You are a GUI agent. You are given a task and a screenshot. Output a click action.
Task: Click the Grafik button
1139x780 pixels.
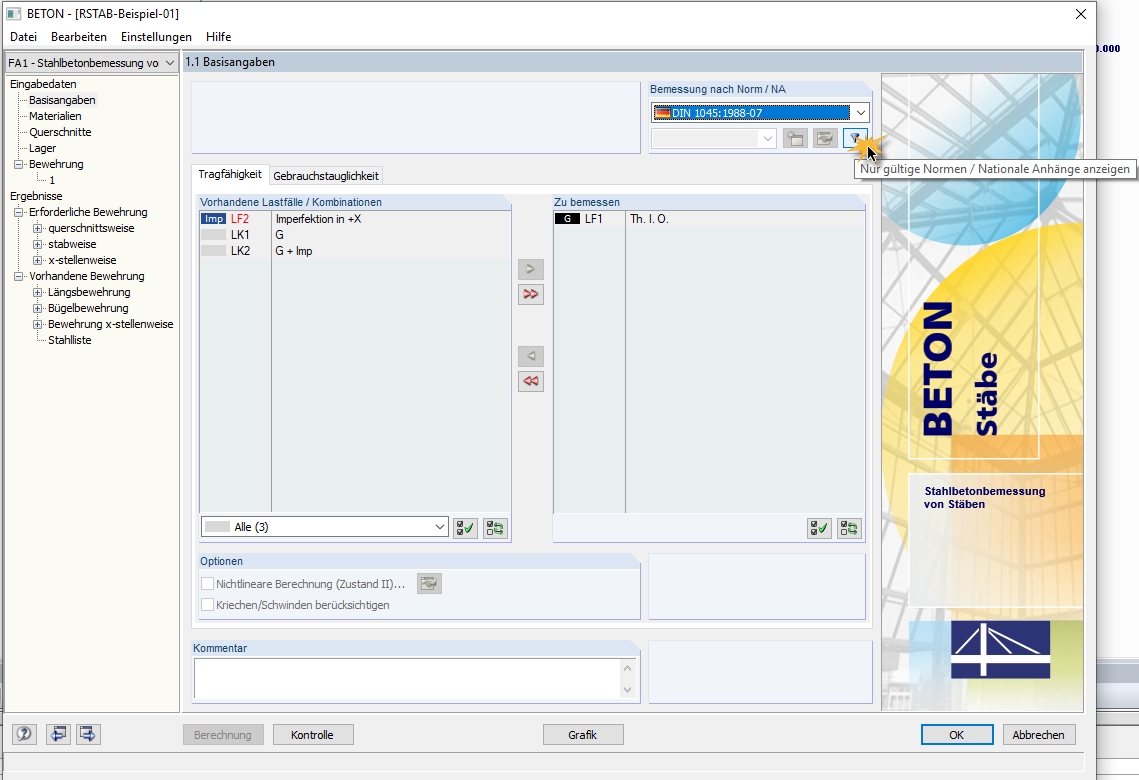pyautogui.click(x=583, y=735)
